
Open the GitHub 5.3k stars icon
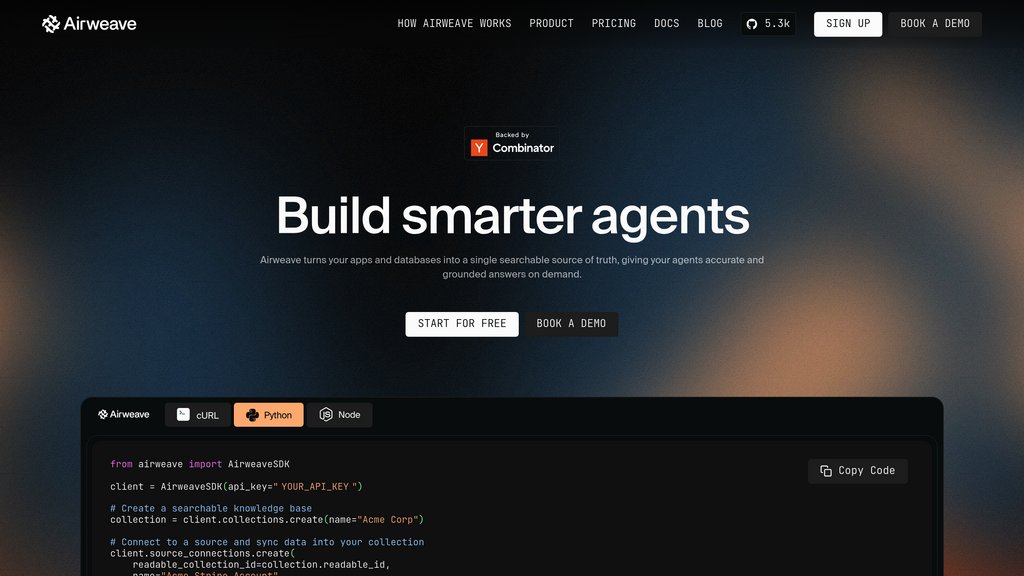point(752,24)
